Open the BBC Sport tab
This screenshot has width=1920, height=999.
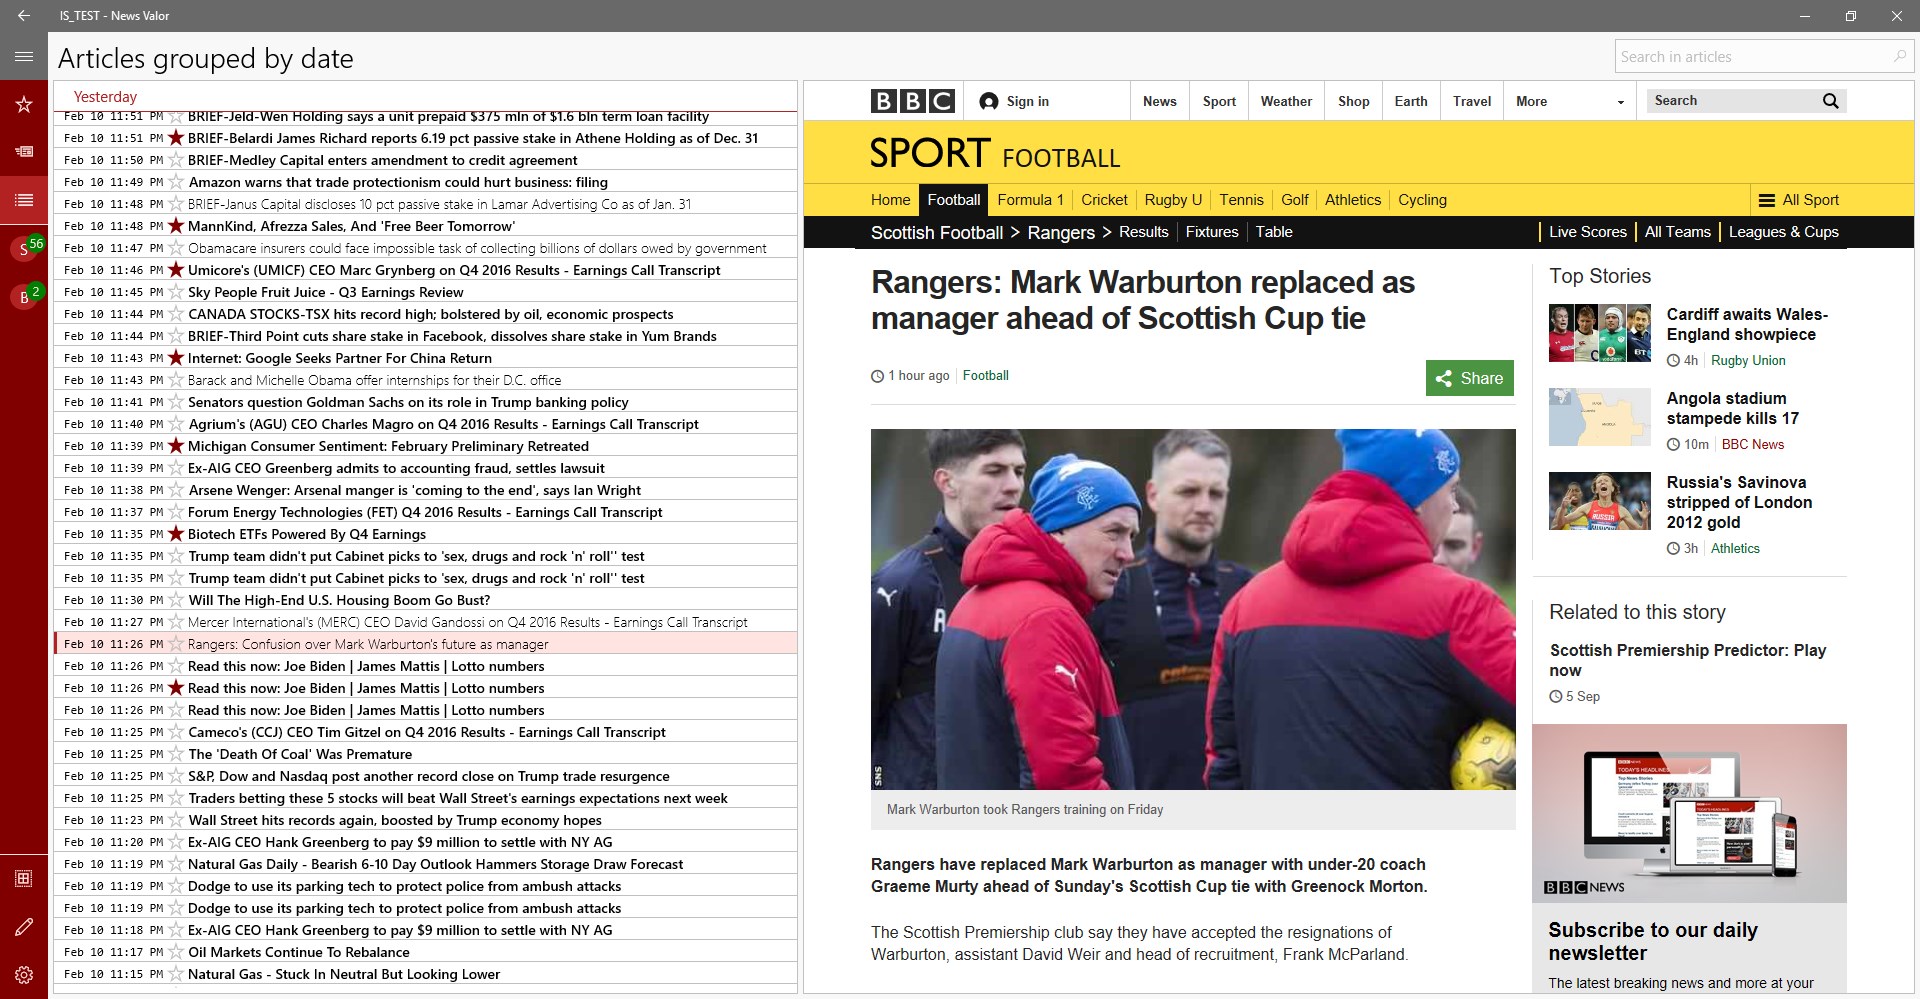[x=1219, y=101]
